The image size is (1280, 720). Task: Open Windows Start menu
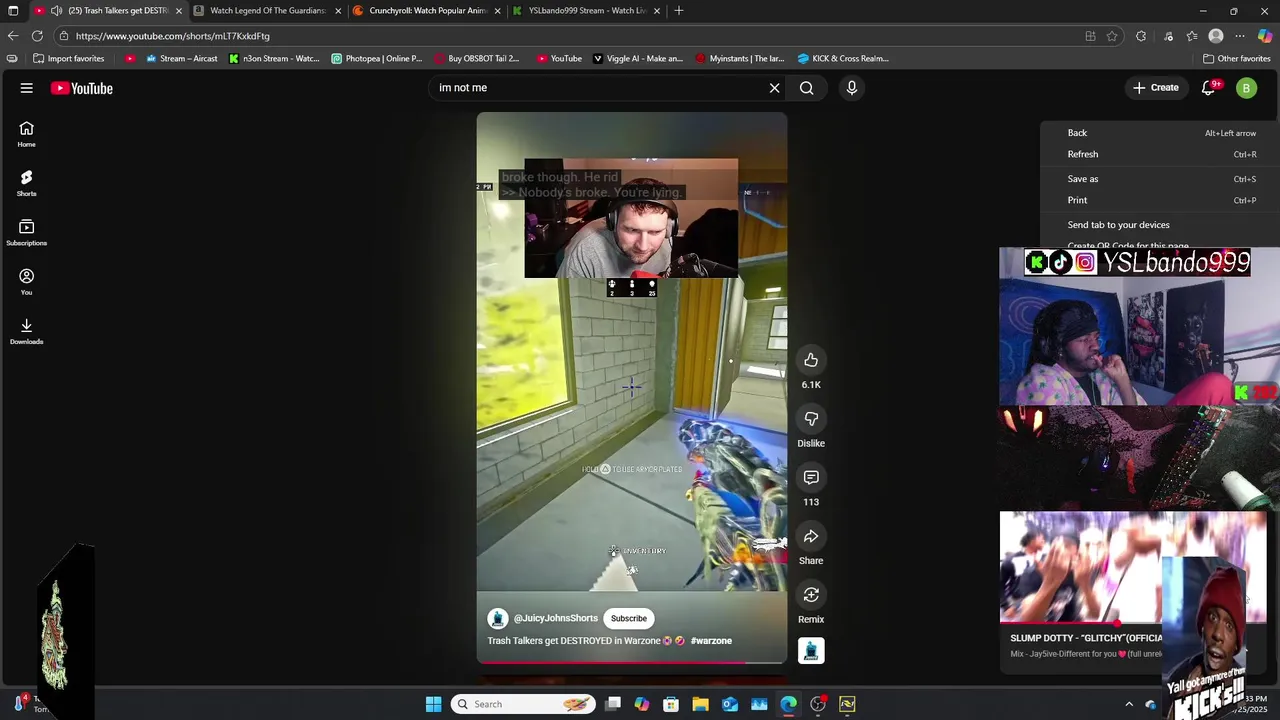(x=433, y=704)
